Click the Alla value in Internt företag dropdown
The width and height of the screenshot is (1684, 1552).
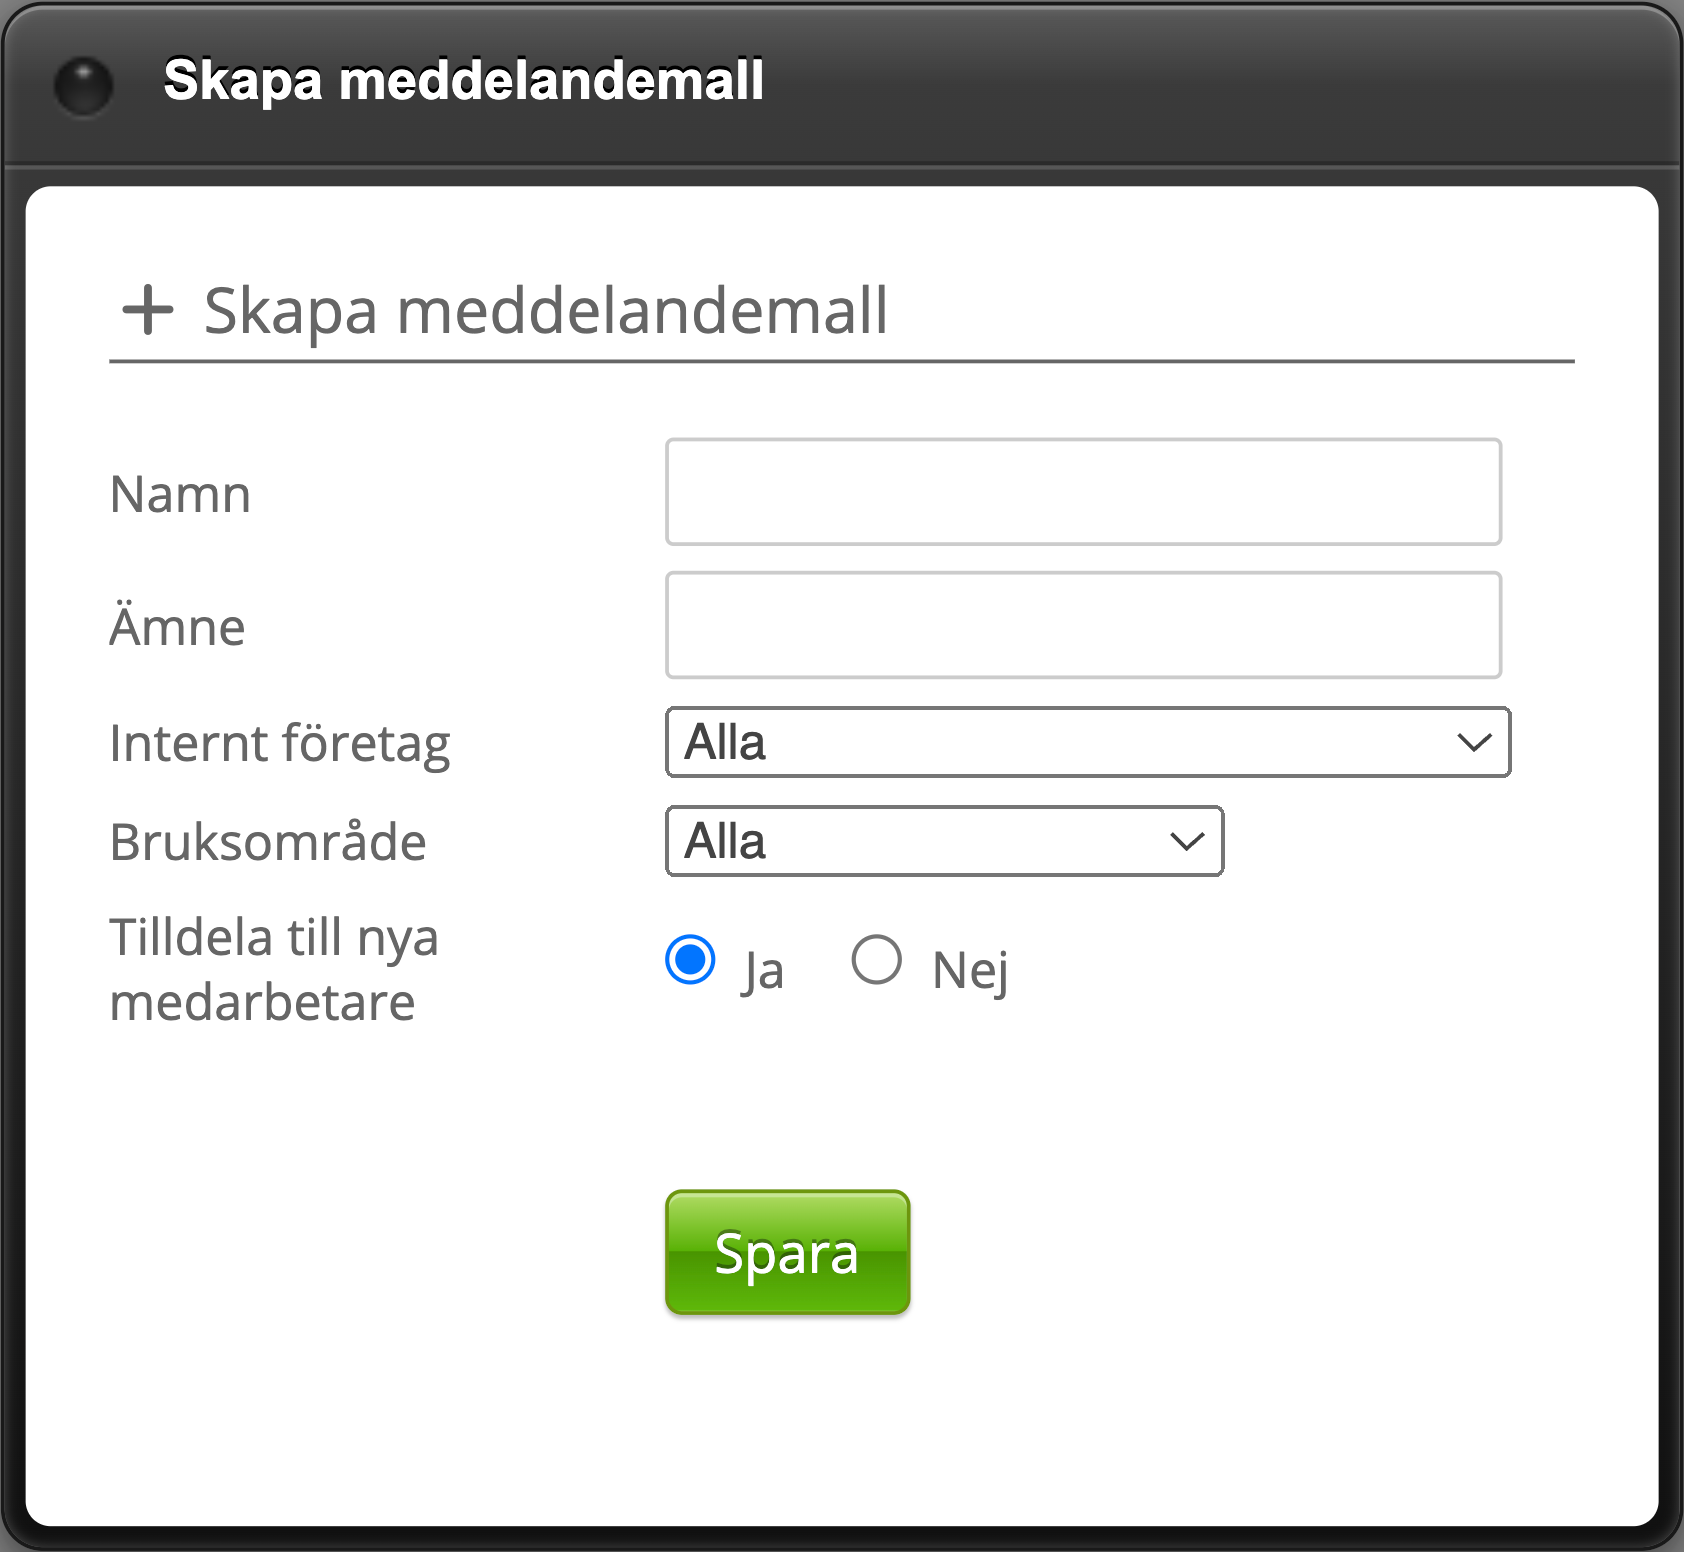[726, 742]
